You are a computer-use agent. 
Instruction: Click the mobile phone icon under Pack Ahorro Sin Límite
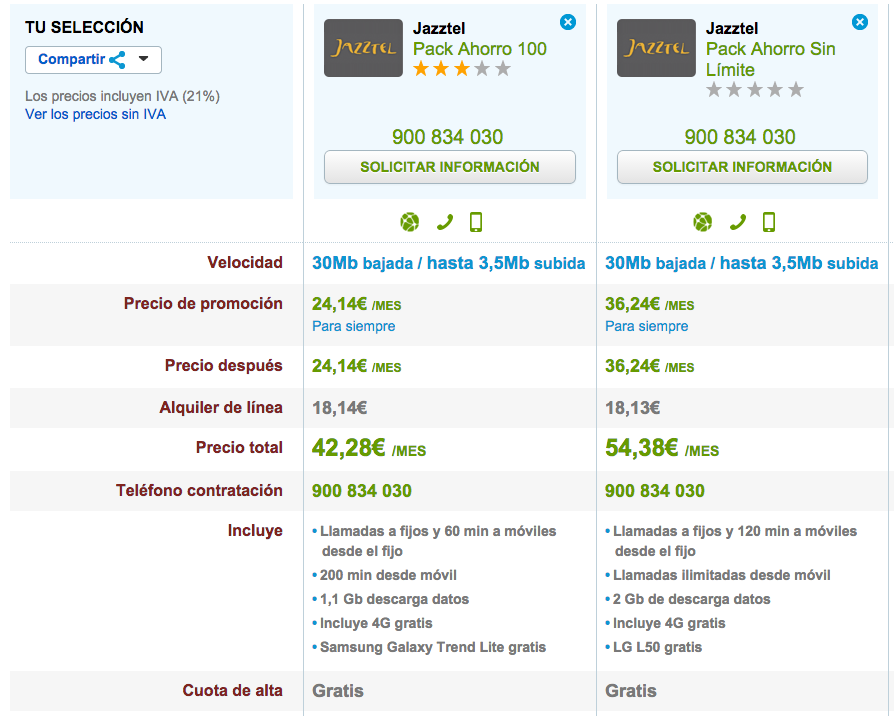point(769,222)
